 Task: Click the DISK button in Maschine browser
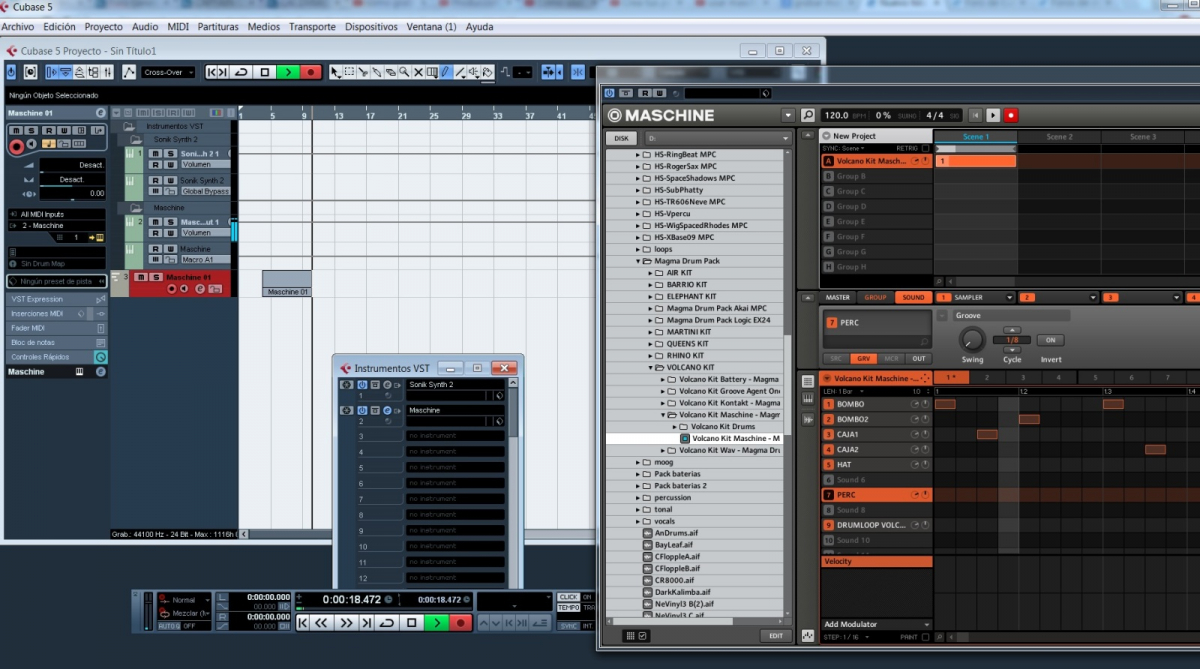tap(621, 138)
